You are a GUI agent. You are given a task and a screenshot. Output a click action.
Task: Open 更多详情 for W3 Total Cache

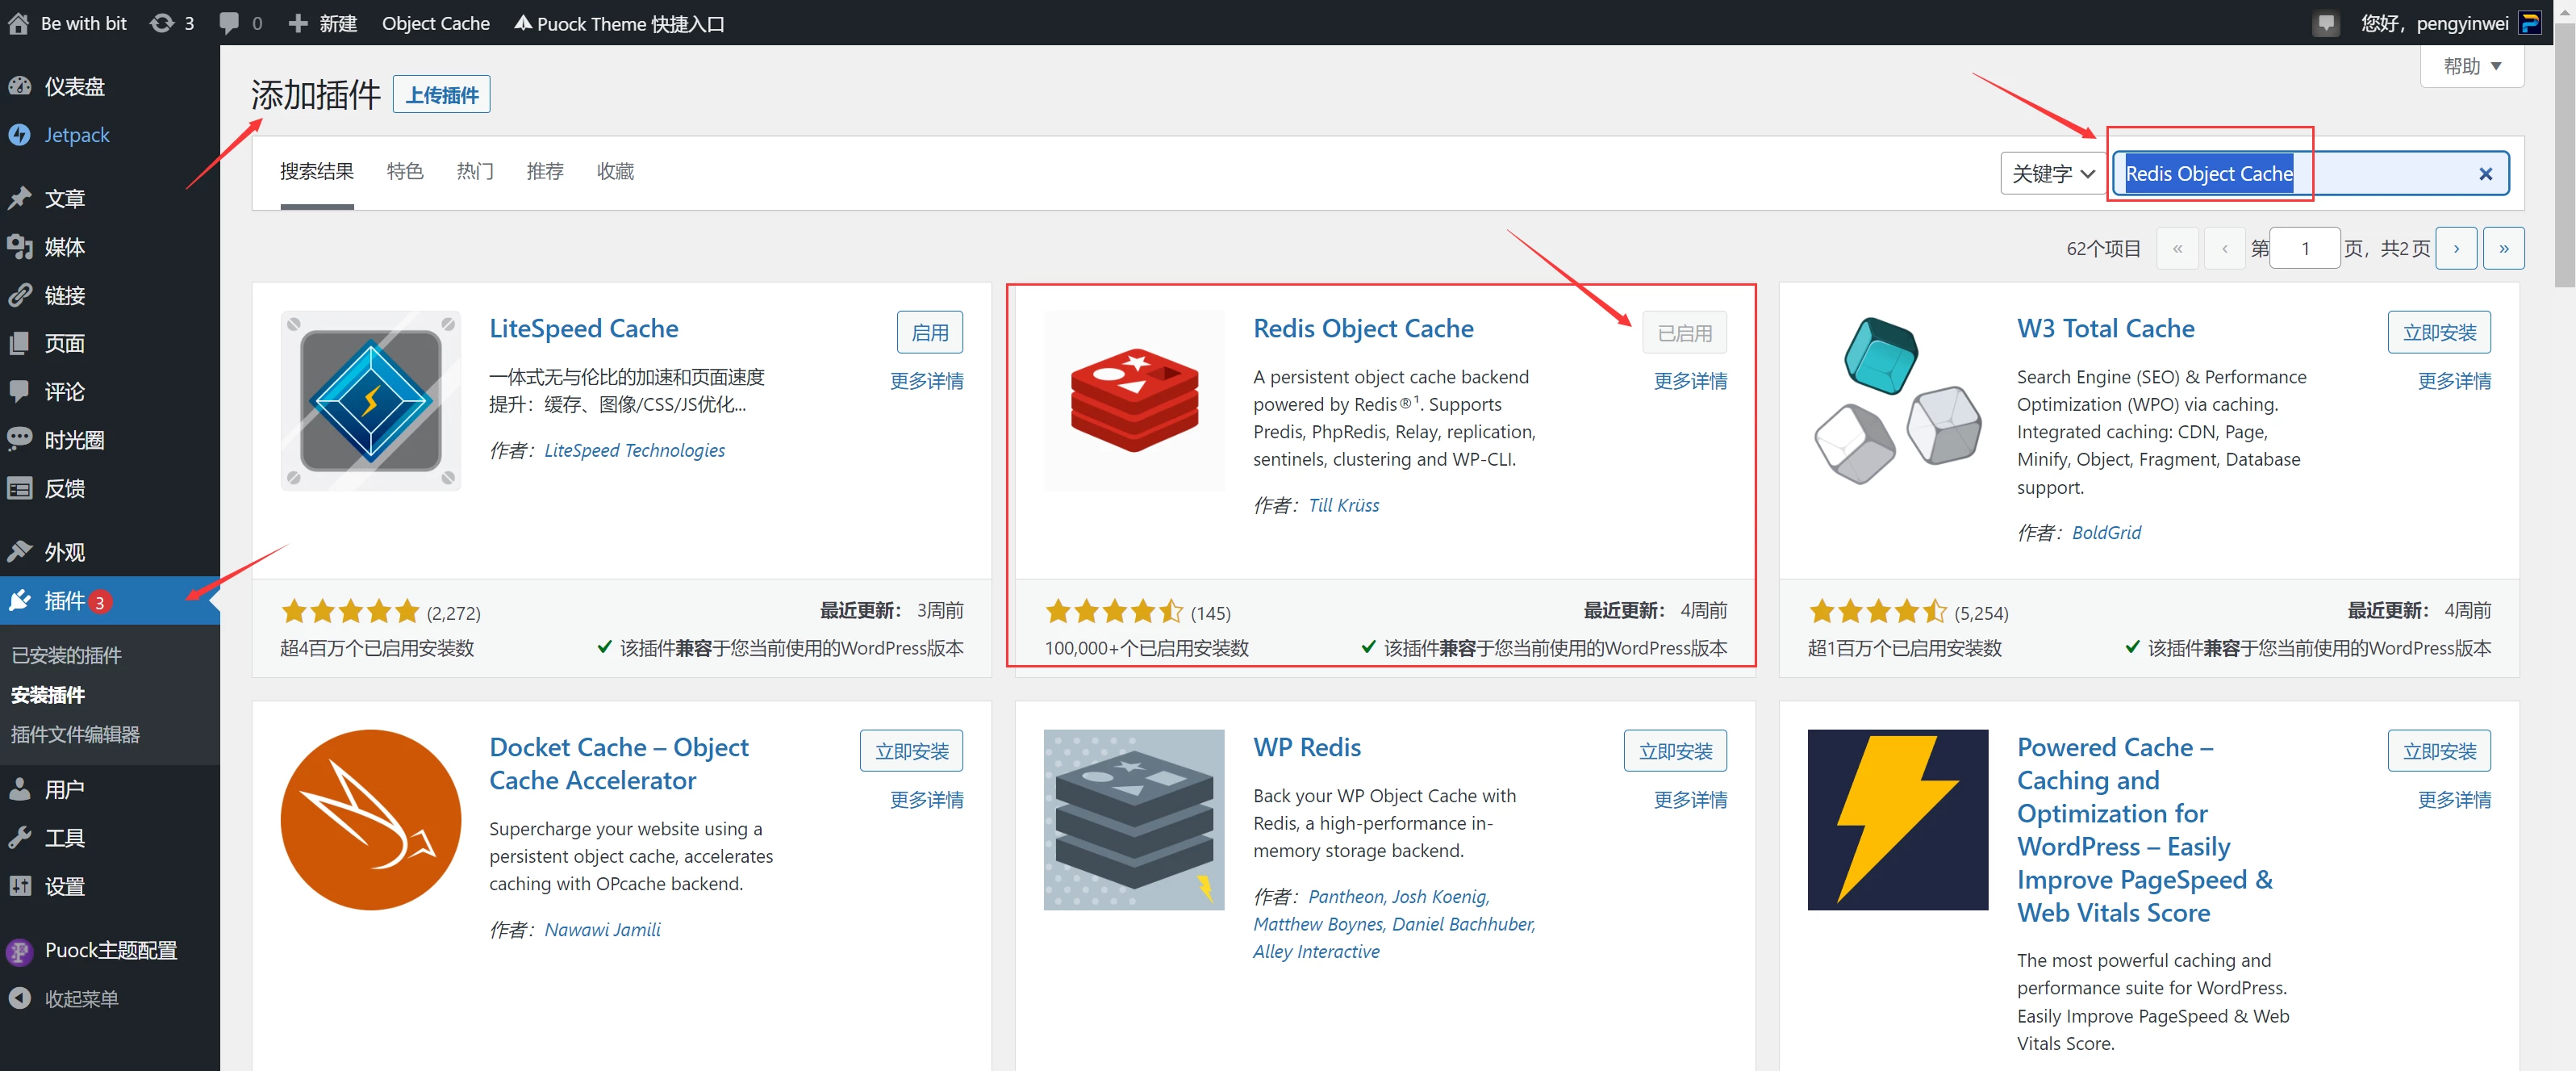pyautogui.click(x=2454, y=381)
